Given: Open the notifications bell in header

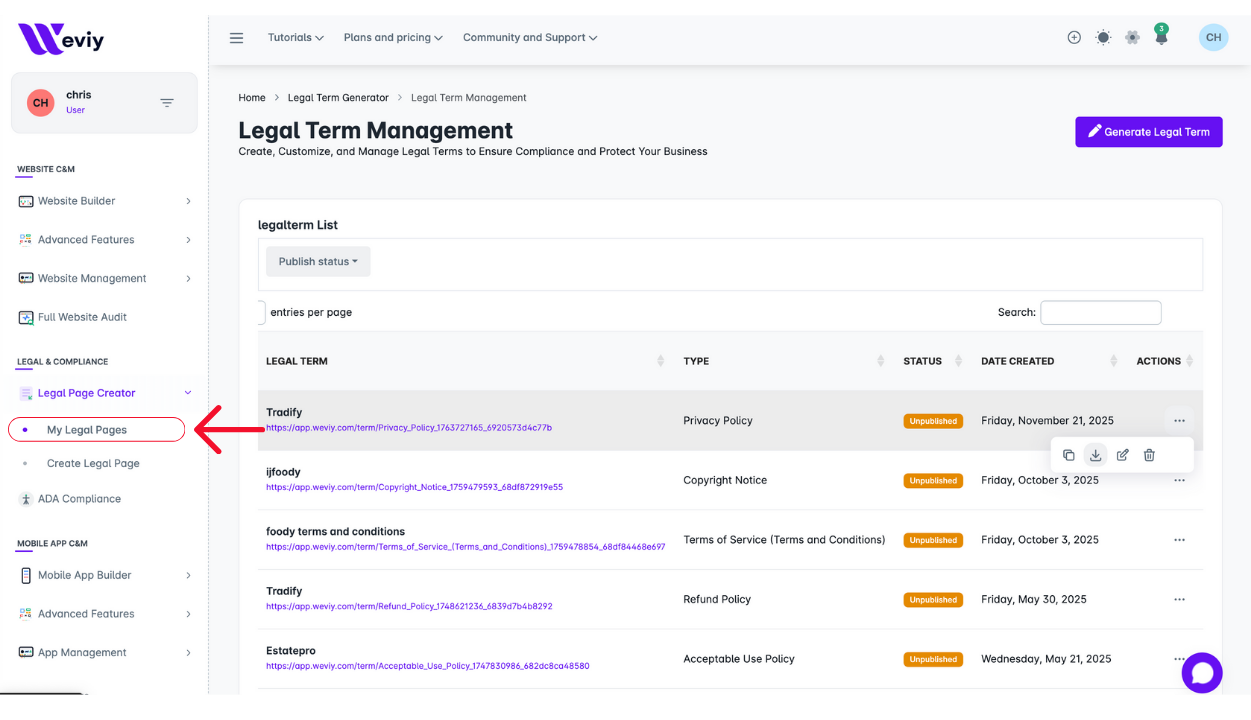Looking at the screenshot, I should (x=1161, y=38).
